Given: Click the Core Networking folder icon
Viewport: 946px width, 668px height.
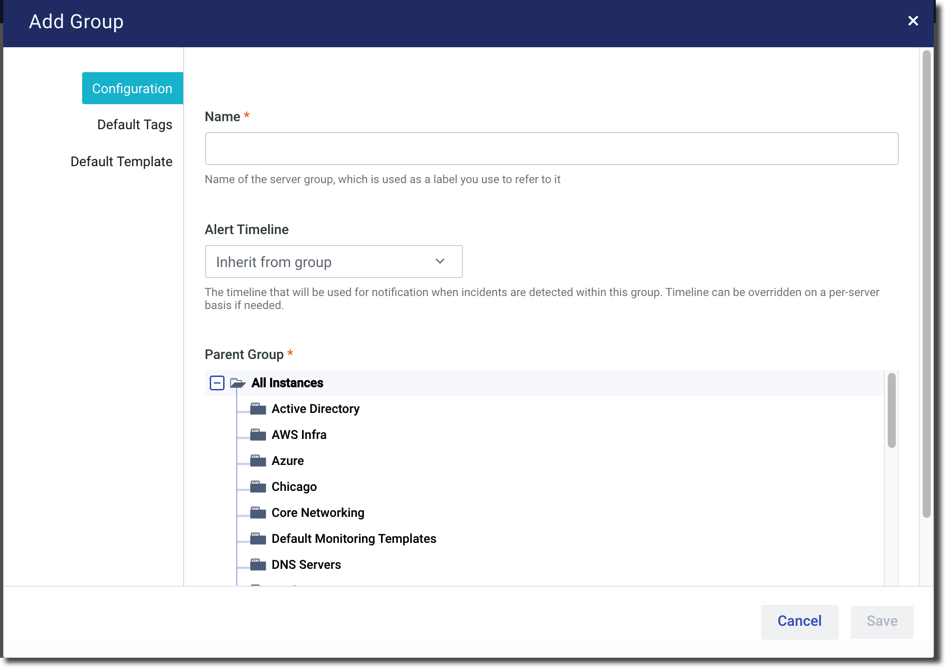Looking at the screenshot, I should coord(258,513).
